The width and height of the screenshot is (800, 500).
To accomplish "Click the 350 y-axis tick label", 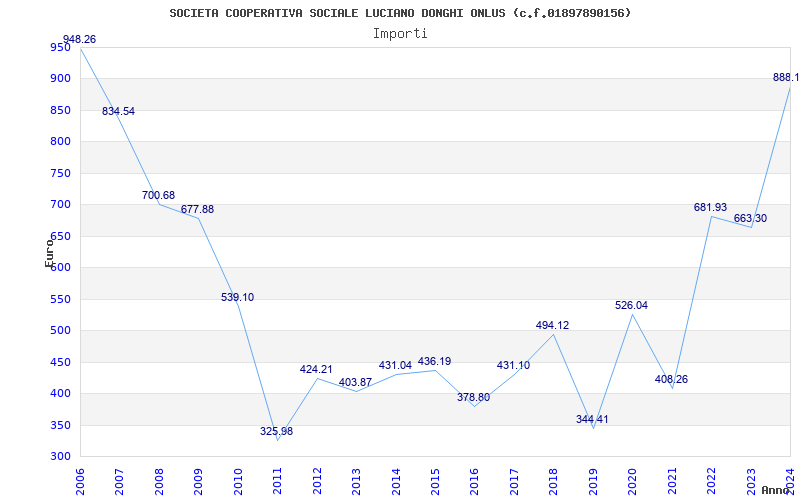I will click(x=60, y=426).
